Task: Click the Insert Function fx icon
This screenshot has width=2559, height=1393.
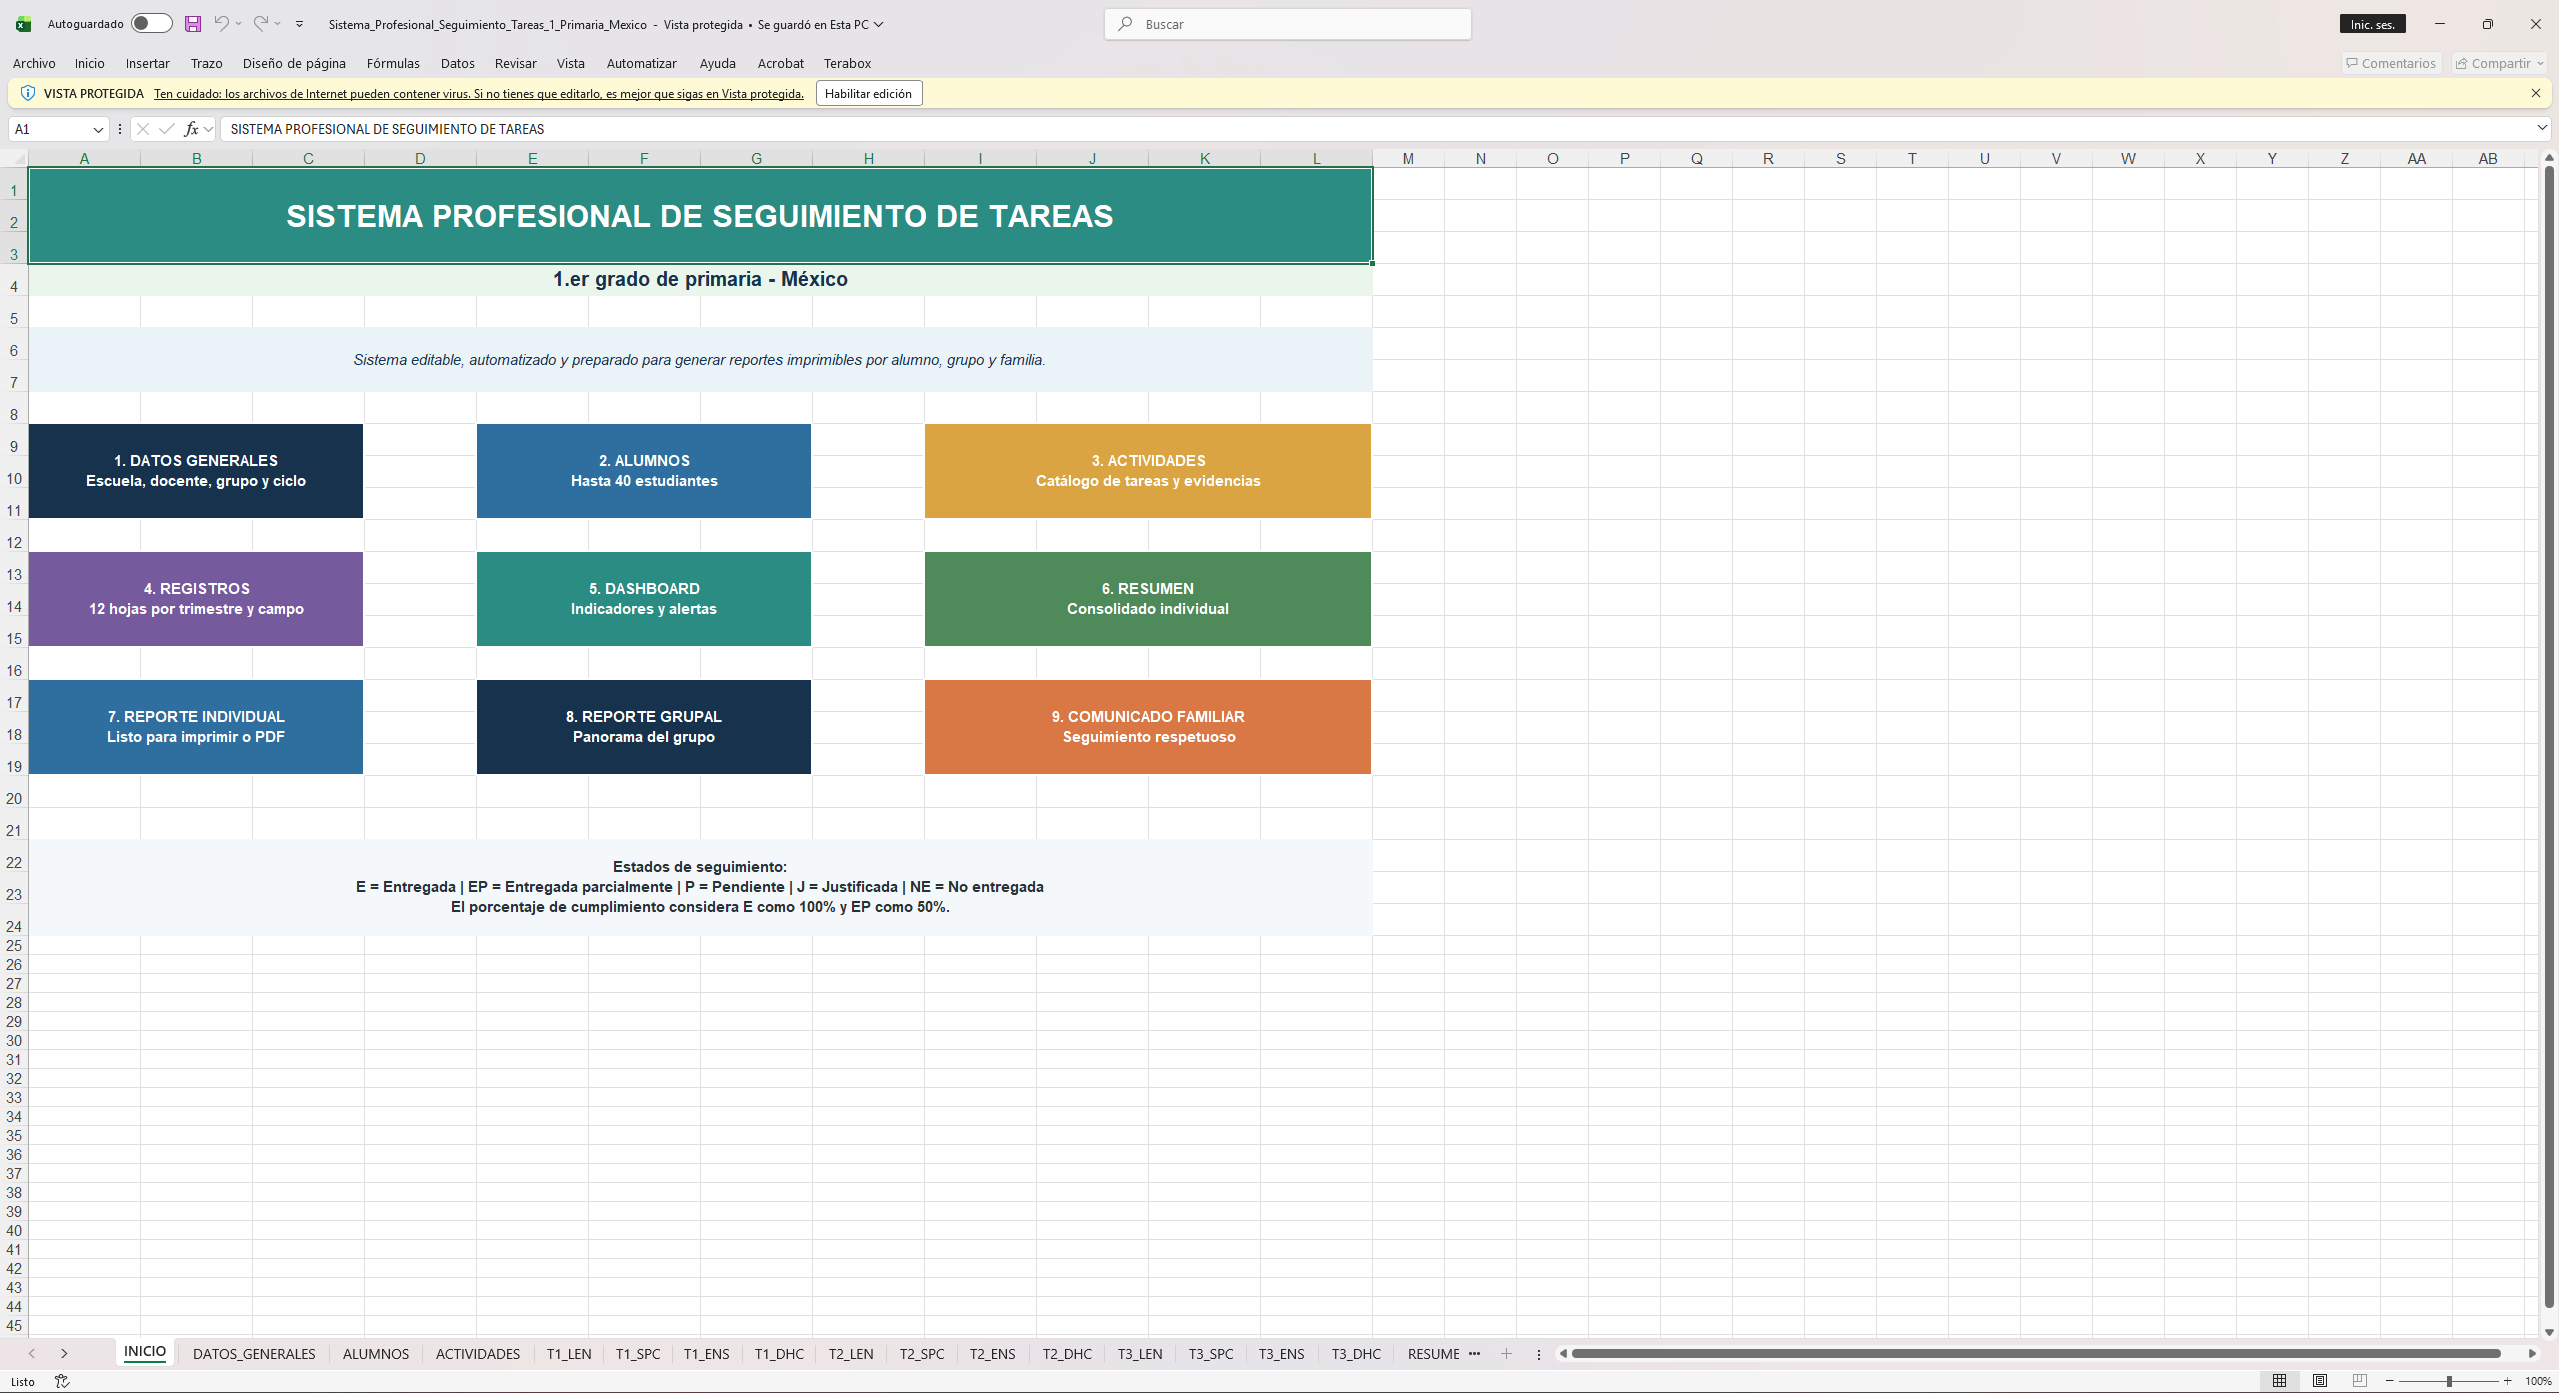Action: coord(191,129)
